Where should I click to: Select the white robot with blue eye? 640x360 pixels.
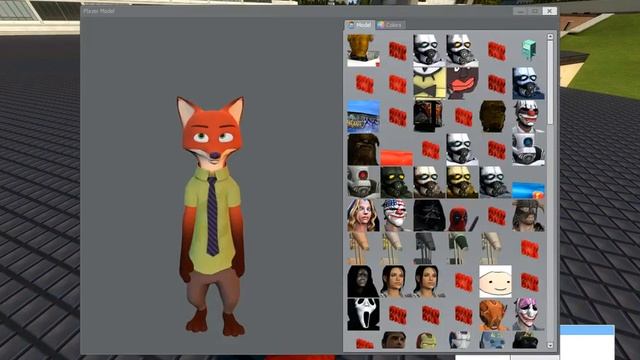pos(528,150)
